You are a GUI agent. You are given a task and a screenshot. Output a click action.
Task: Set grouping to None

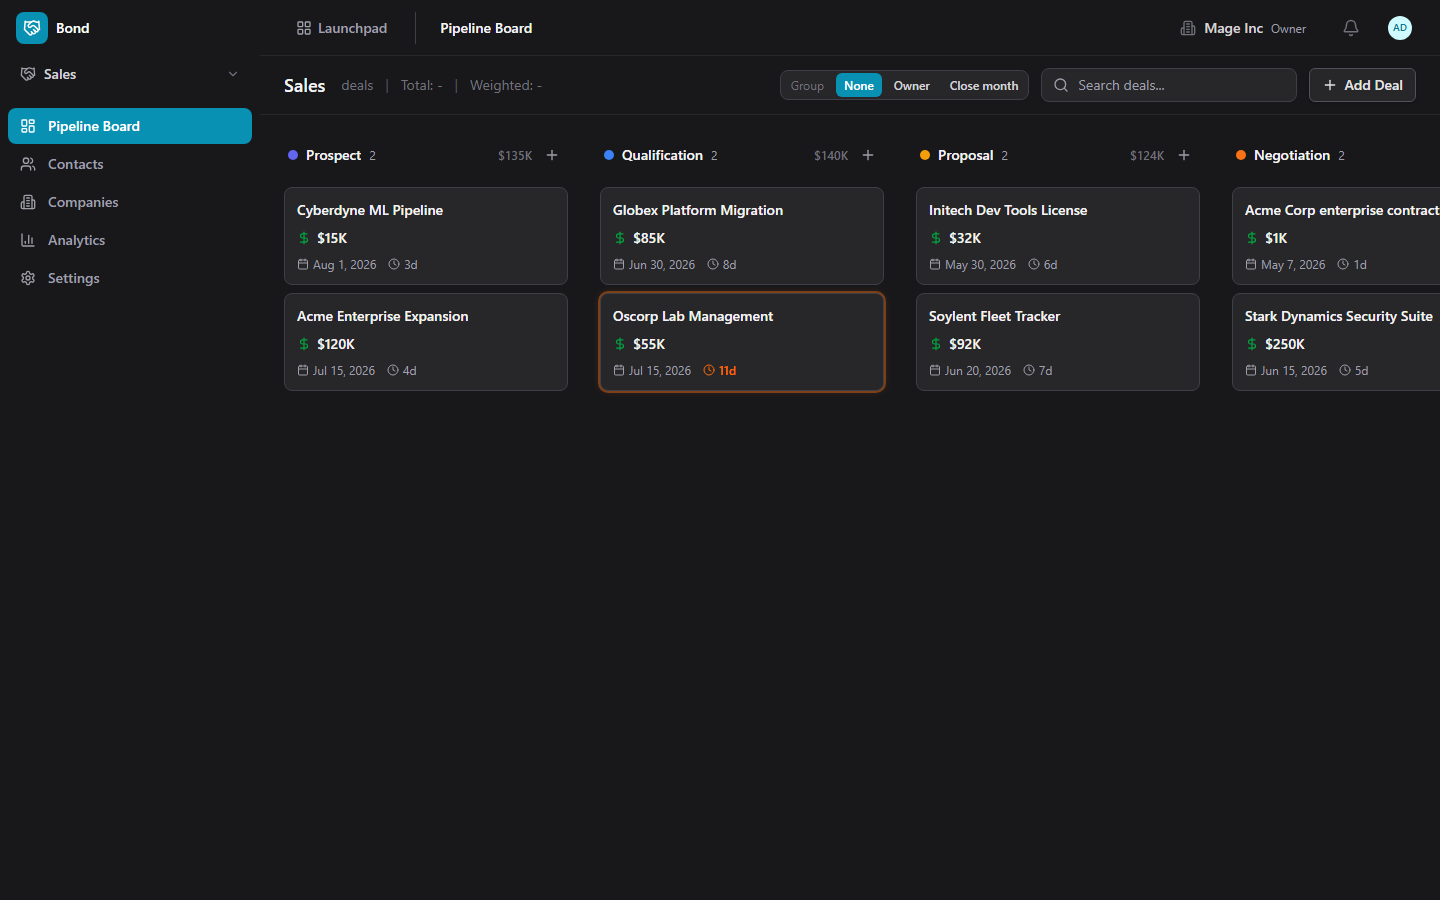(x=858, y=86)
